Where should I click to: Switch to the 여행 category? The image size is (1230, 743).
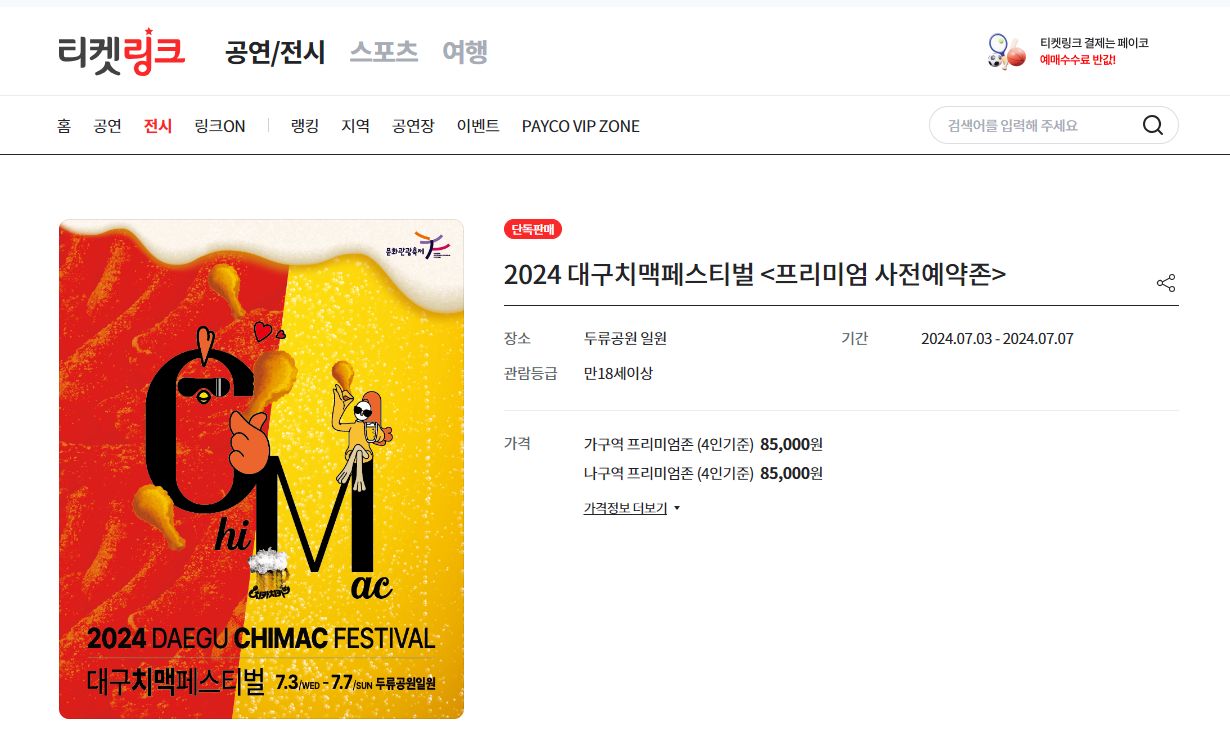(465, 52)
